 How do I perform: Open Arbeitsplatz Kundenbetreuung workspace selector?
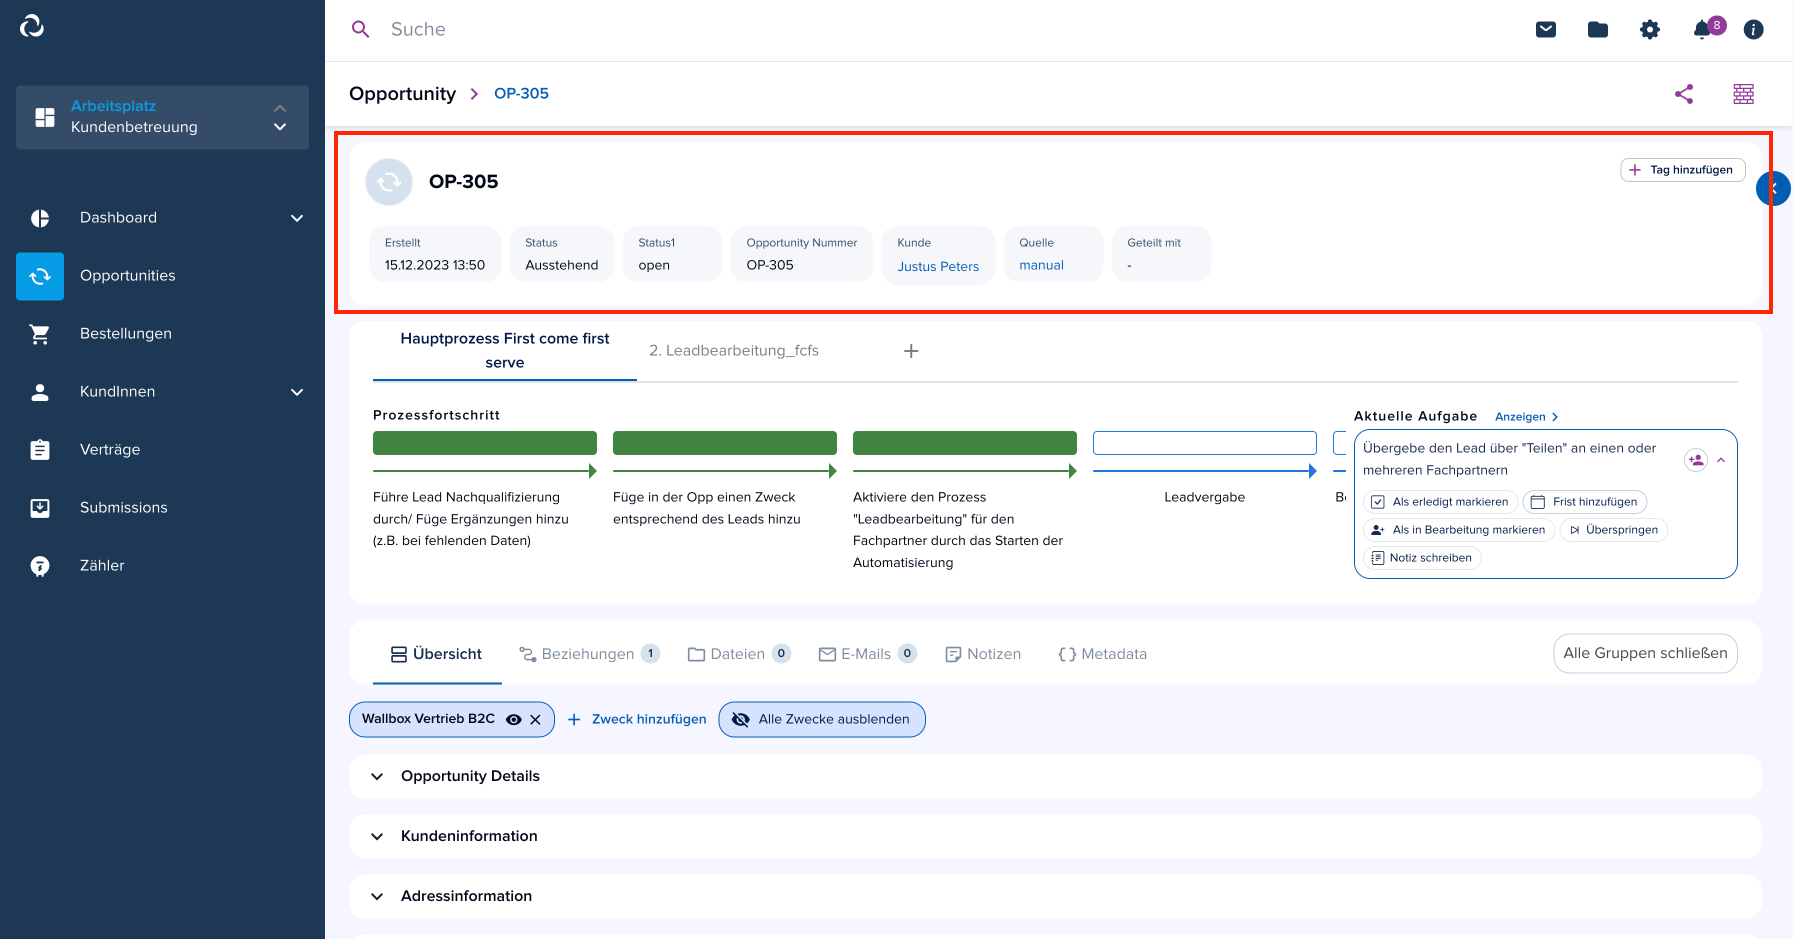[162, 117]
